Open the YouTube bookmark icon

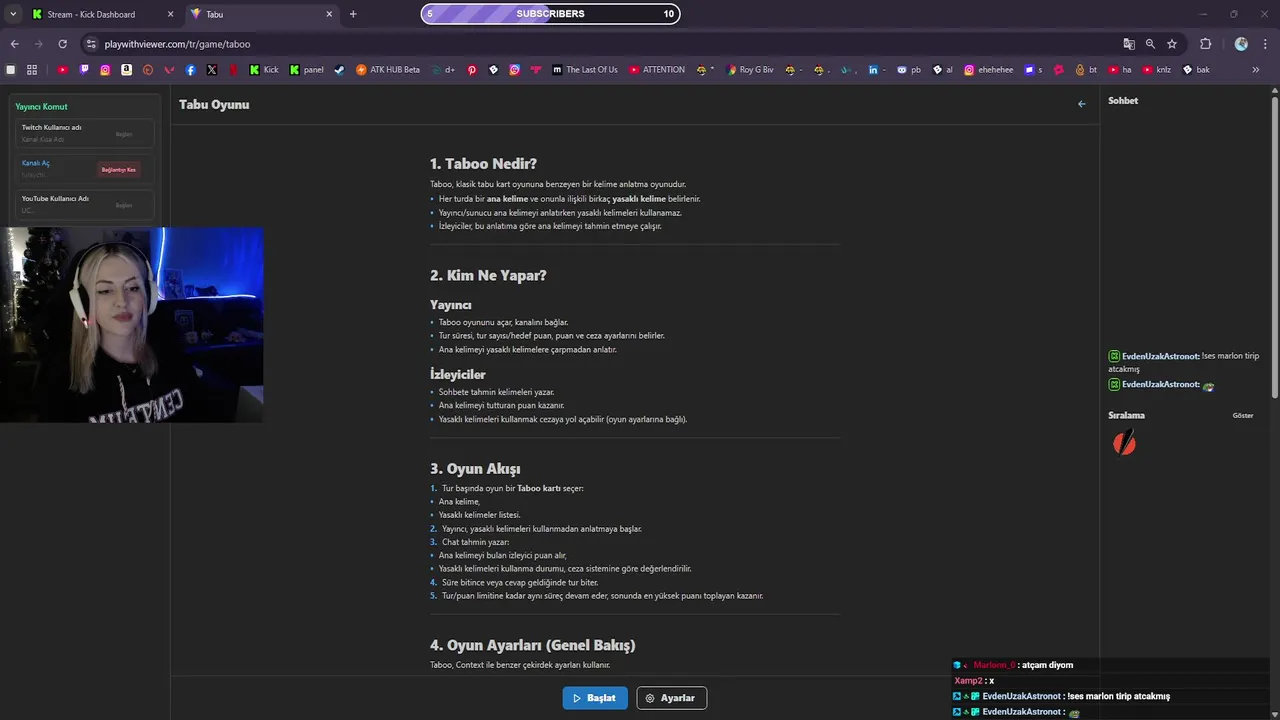(62, 70)
